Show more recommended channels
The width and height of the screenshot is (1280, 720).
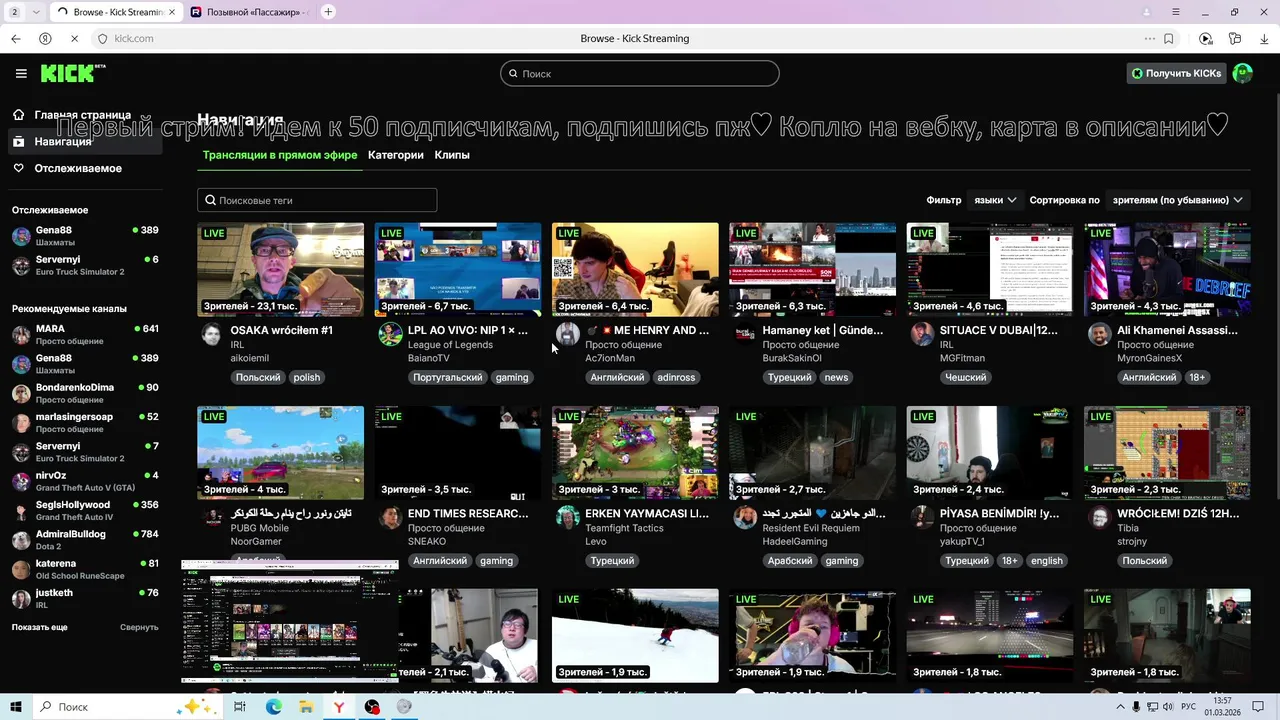click(40, 627)
